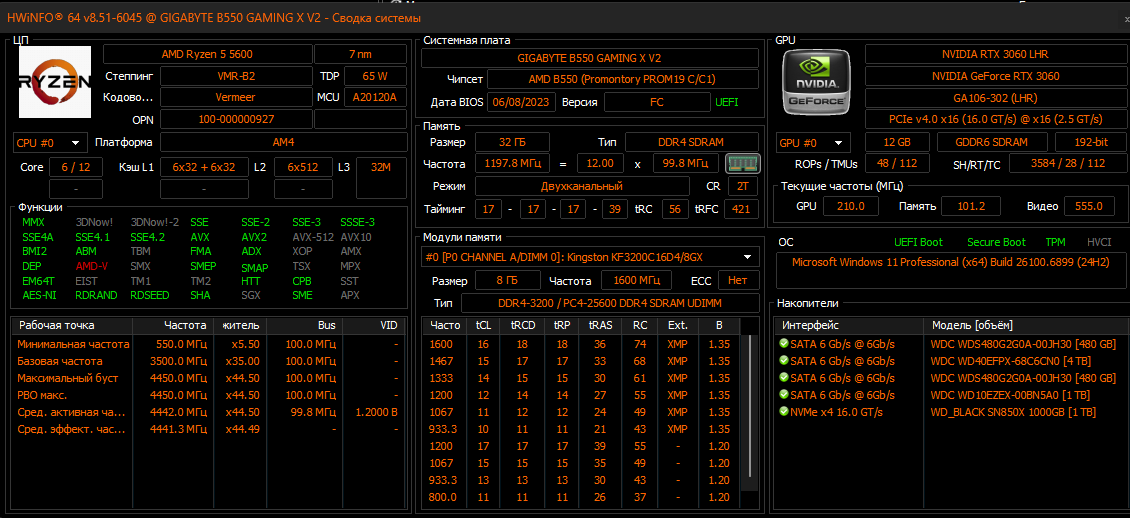1130x518 pixels.
Task: Click the AMD-V feature flag
Action: 92,266
